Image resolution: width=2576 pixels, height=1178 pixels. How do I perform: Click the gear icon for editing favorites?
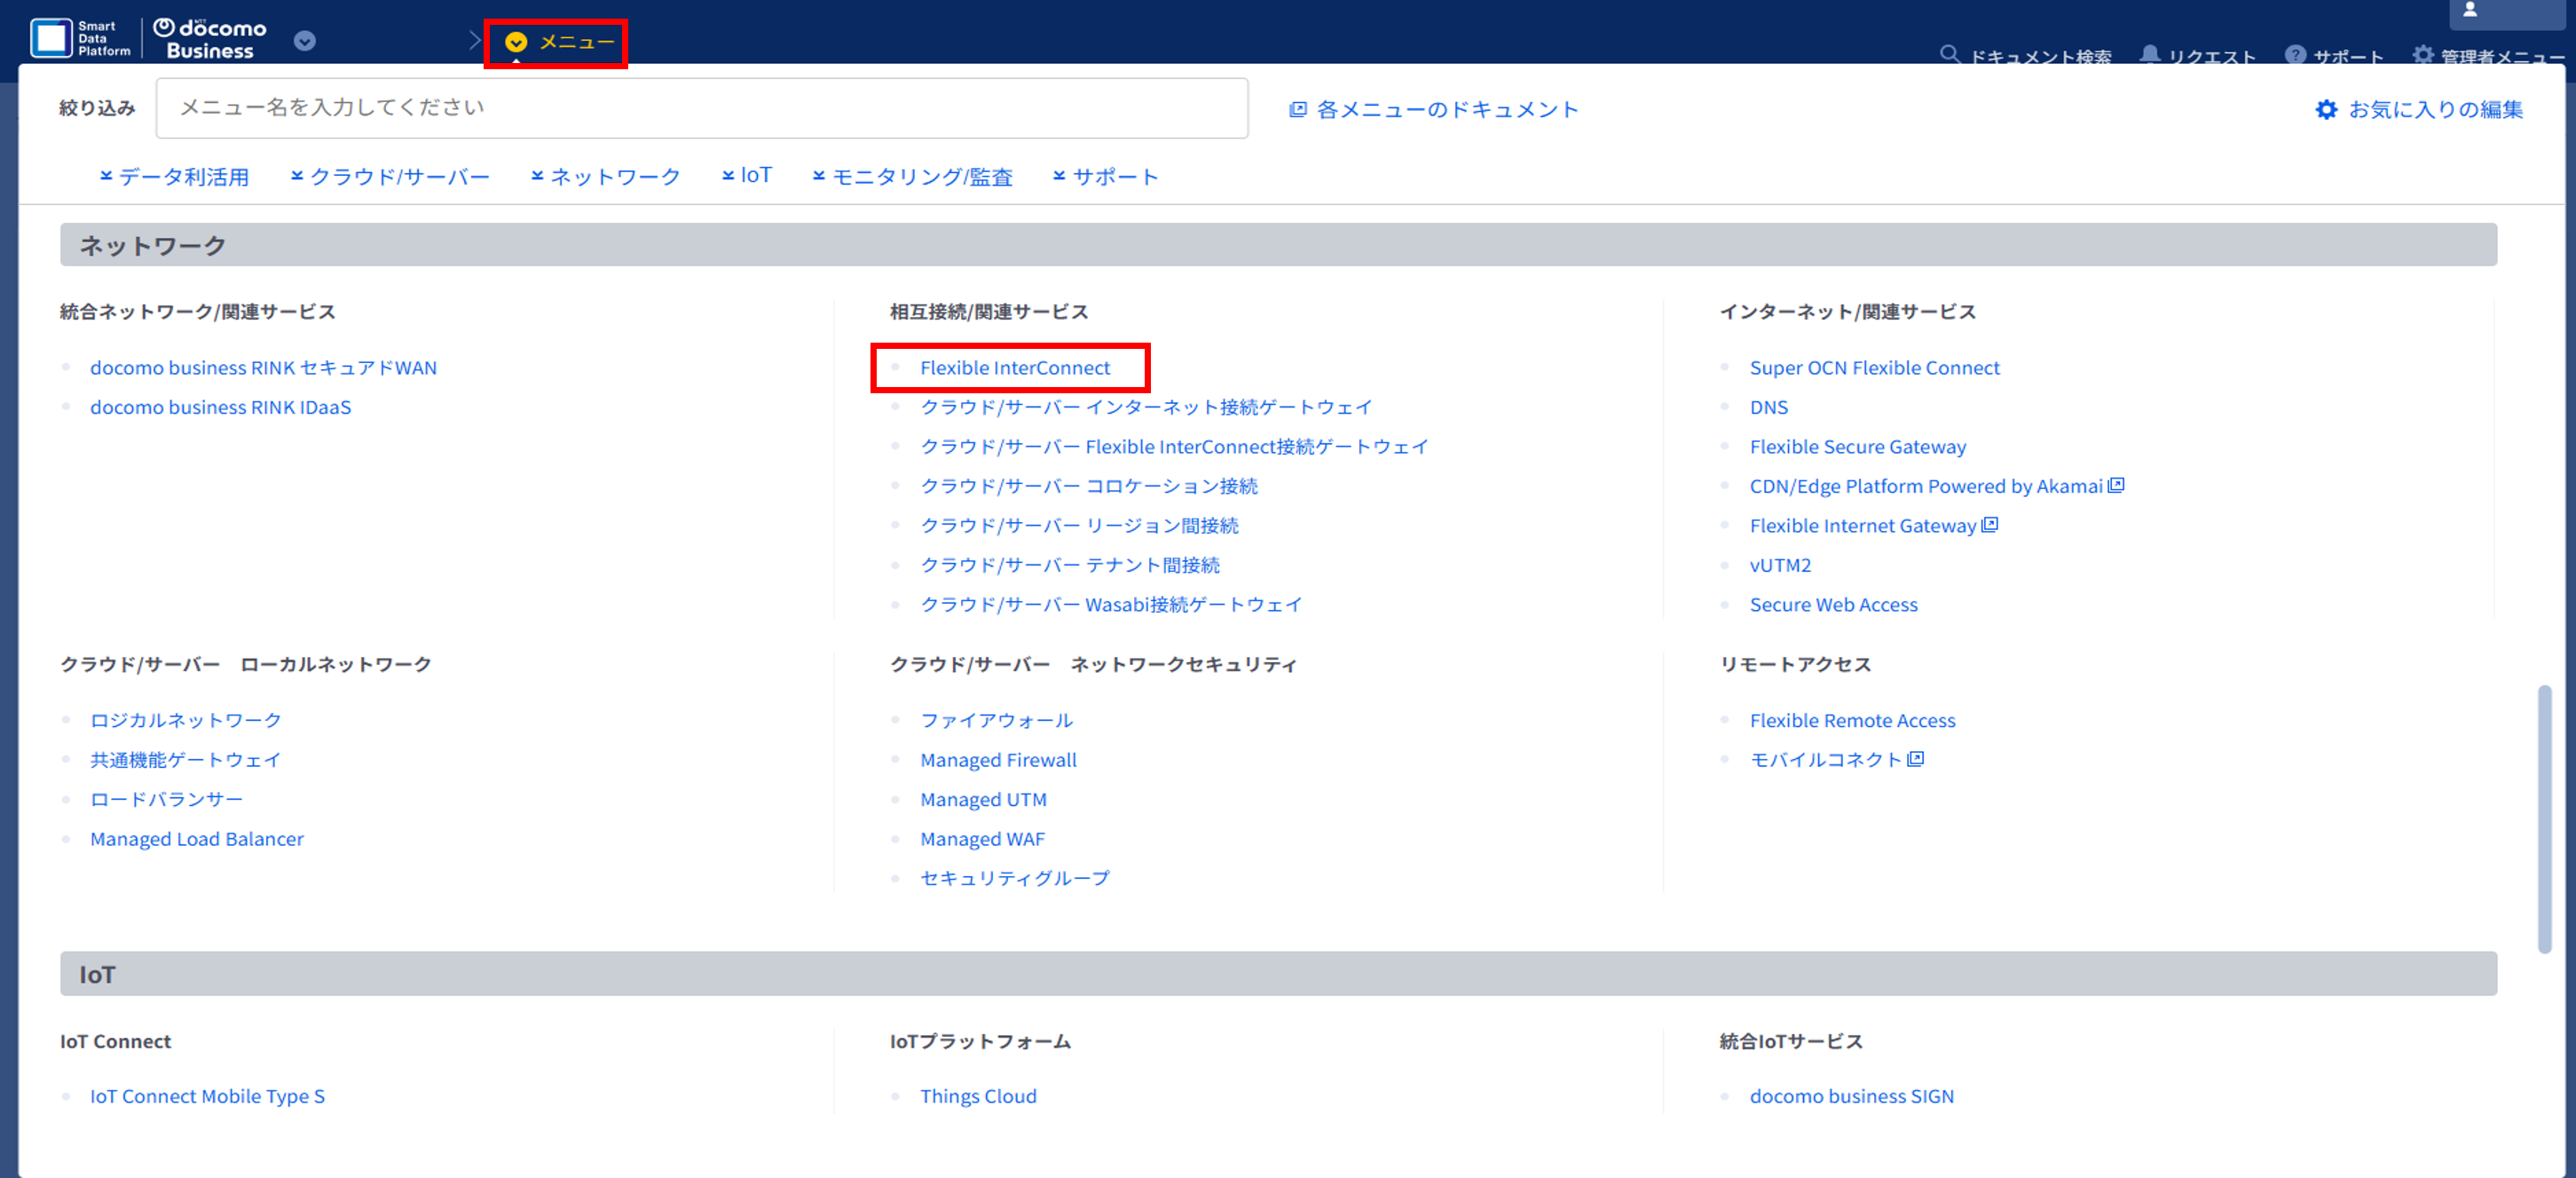click(x=2326, y=110)
